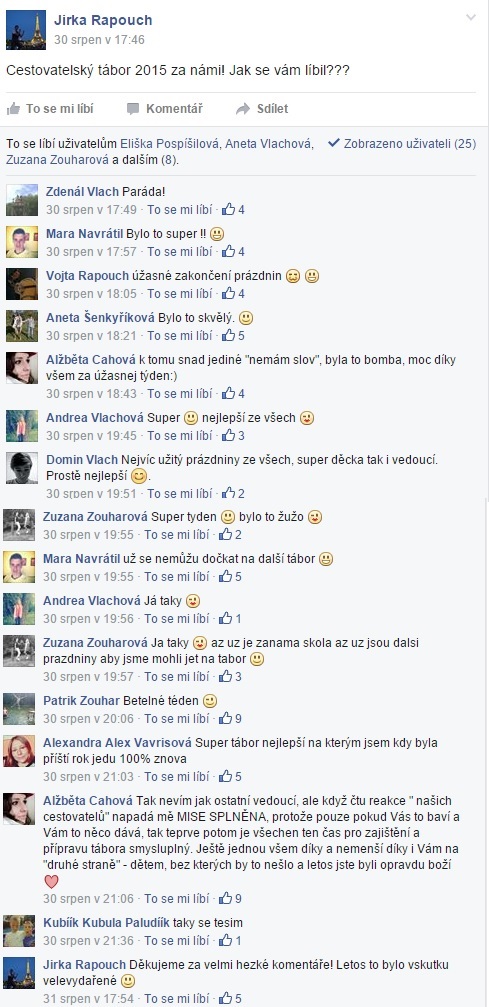This screenshot has width=489, height=1007.
Task: Open the like count on Aneta Šenkyříková's comment
Action: coord(233,335)
